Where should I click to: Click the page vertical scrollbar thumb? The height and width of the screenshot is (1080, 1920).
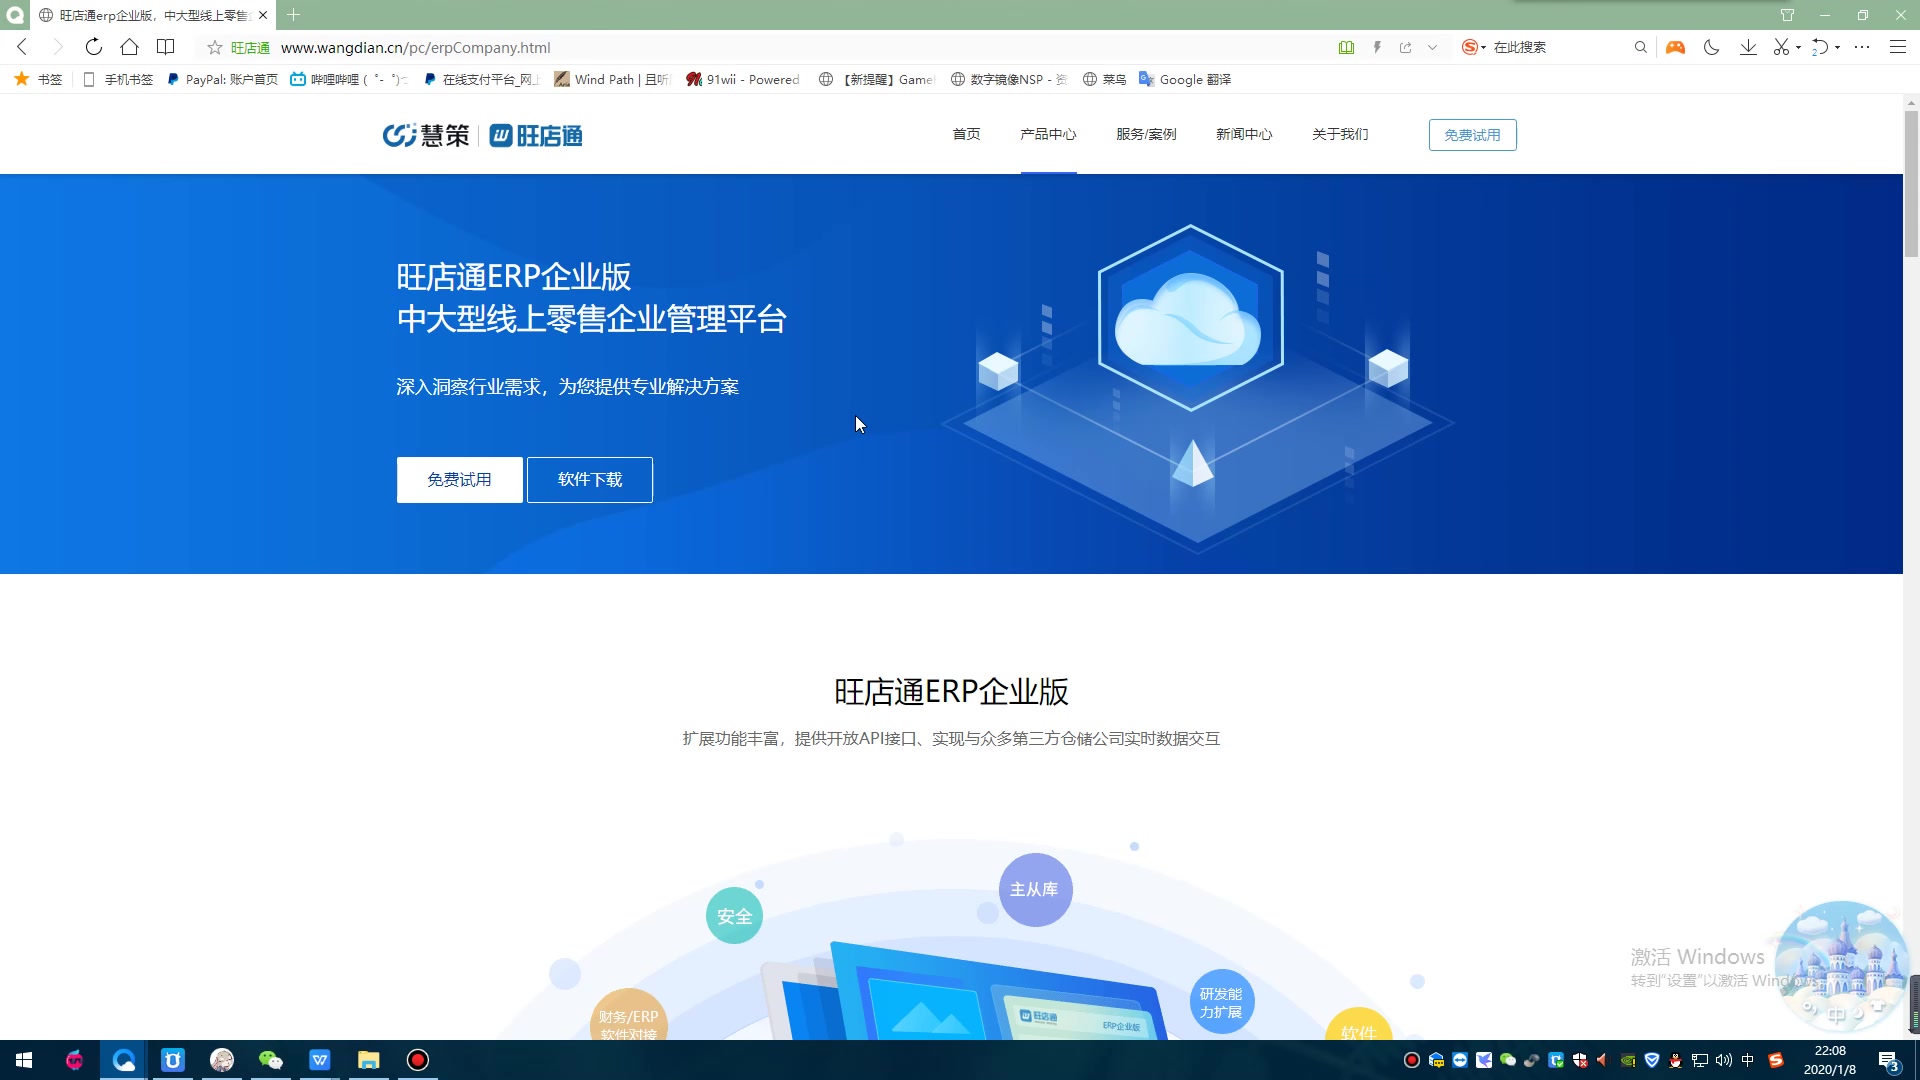click(x=1911, y=183)
